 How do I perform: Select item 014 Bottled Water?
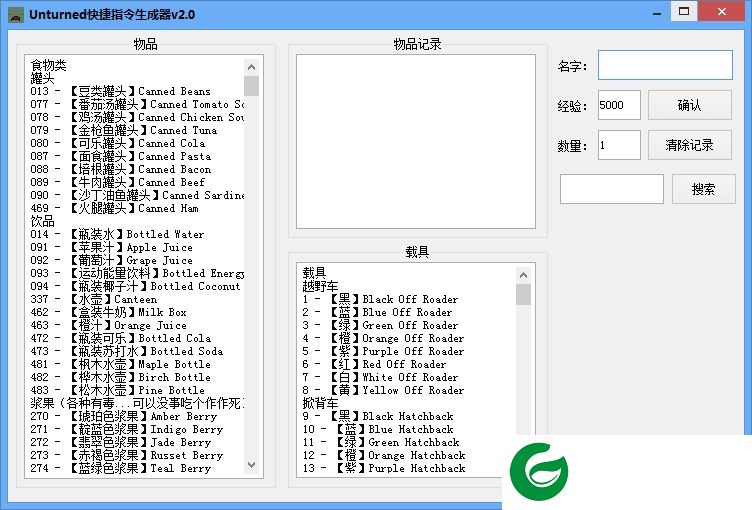click(x=117, y=234)
